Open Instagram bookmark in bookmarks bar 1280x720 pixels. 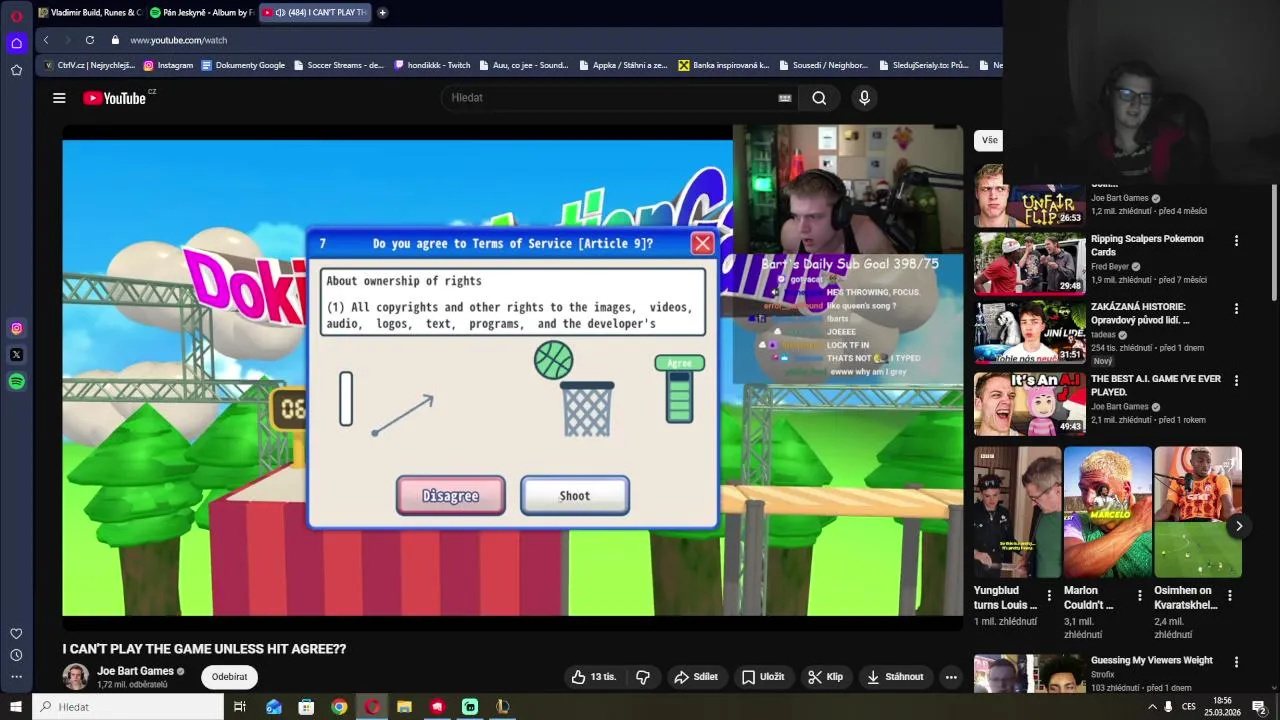(x=168, y=65)
